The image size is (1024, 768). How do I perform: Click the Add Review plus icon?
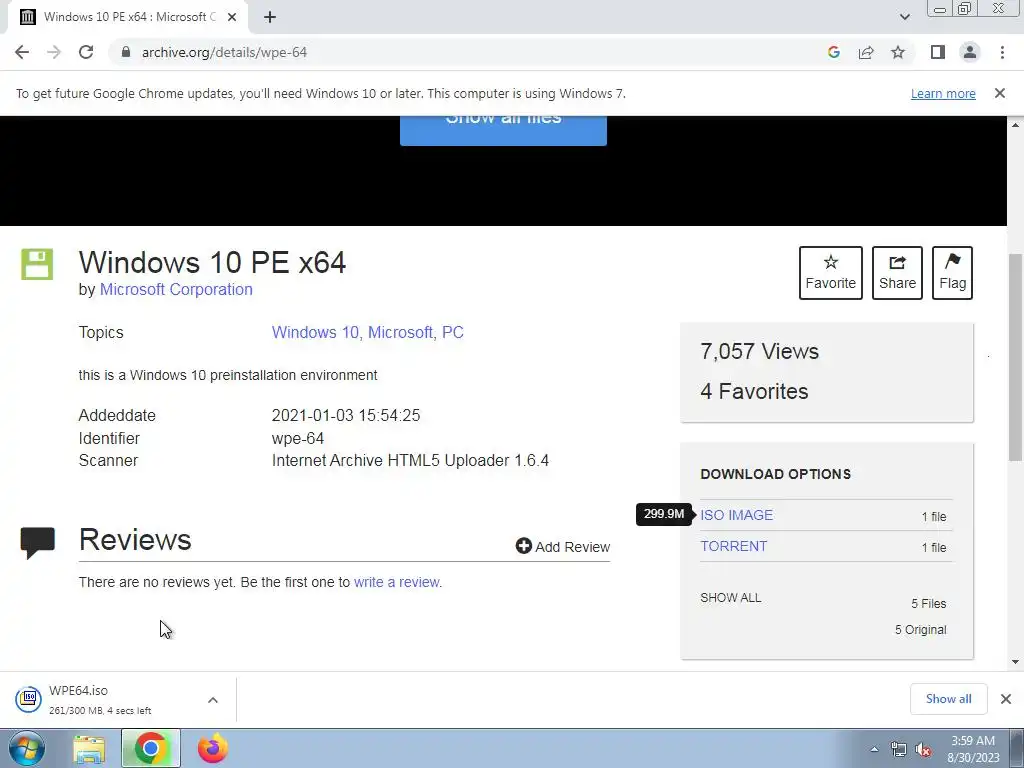[524, 546]
